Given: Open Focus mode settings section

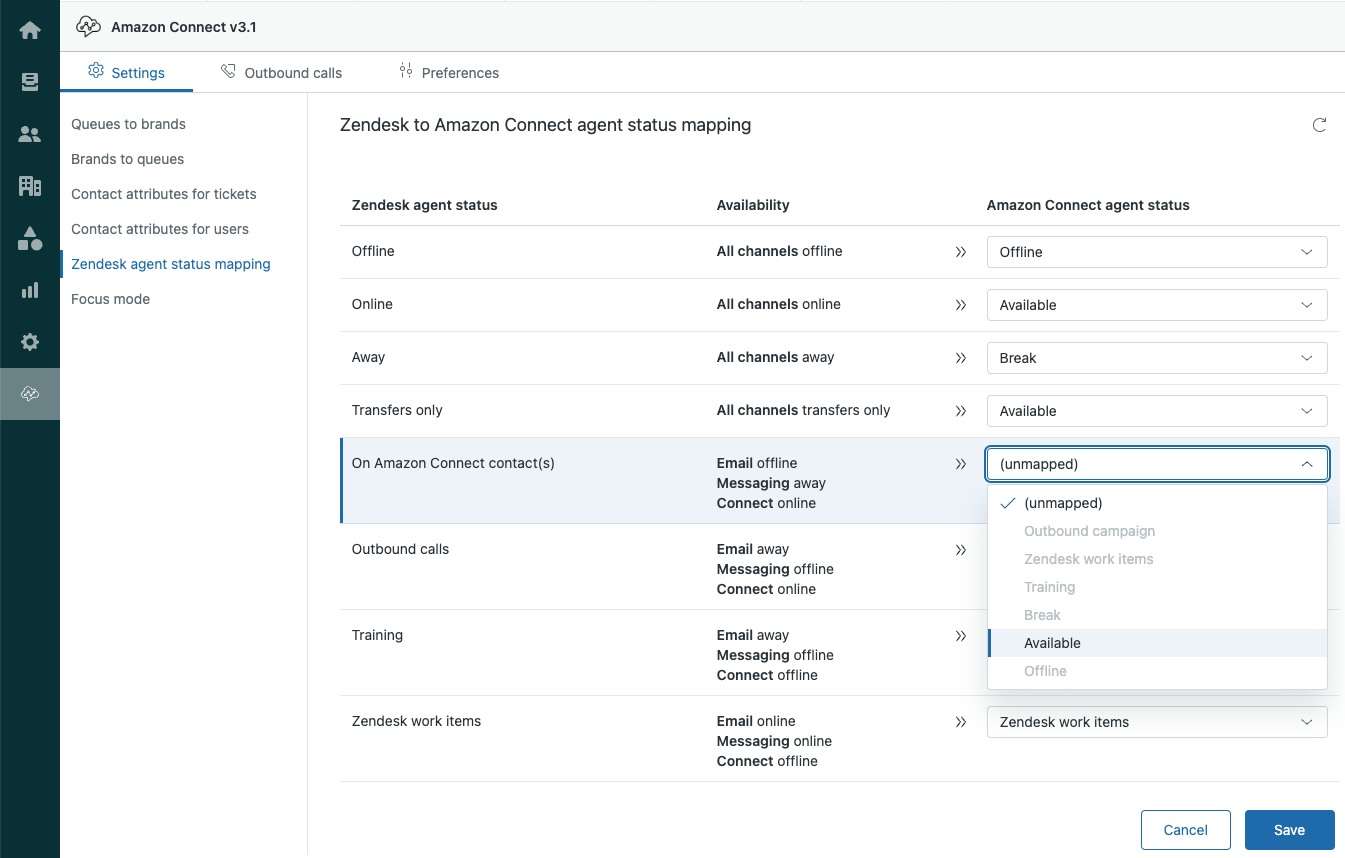Looking at the screenshot, I should click(110, 299).
